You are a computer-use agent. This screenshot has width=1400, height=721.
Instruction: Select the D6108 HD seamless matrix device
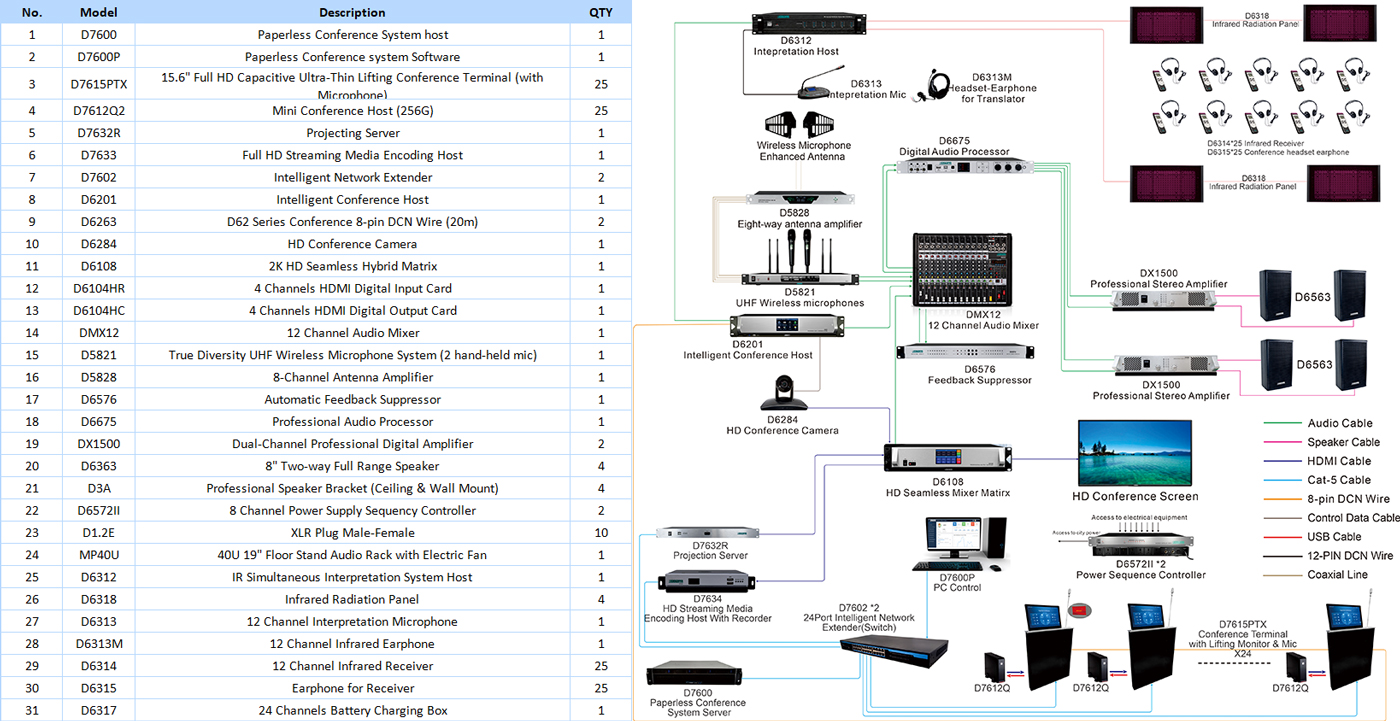point(947,457)
